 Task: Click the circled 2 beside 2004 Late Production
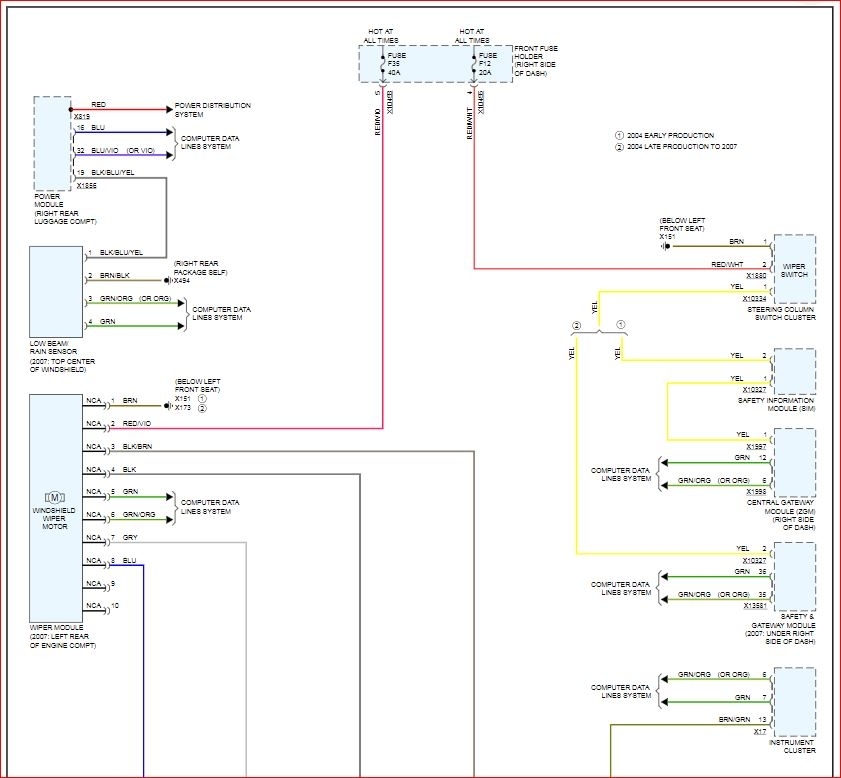619,146
